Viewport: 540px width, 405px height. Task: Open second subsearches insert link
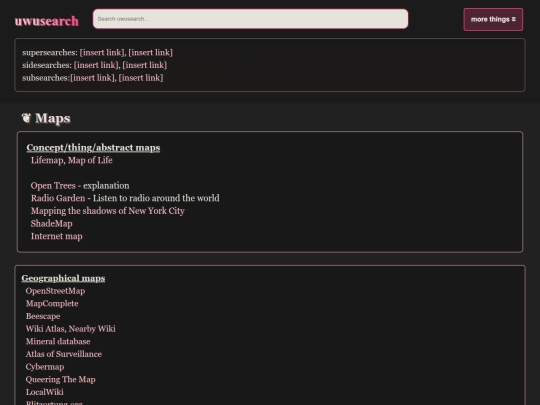141,78
